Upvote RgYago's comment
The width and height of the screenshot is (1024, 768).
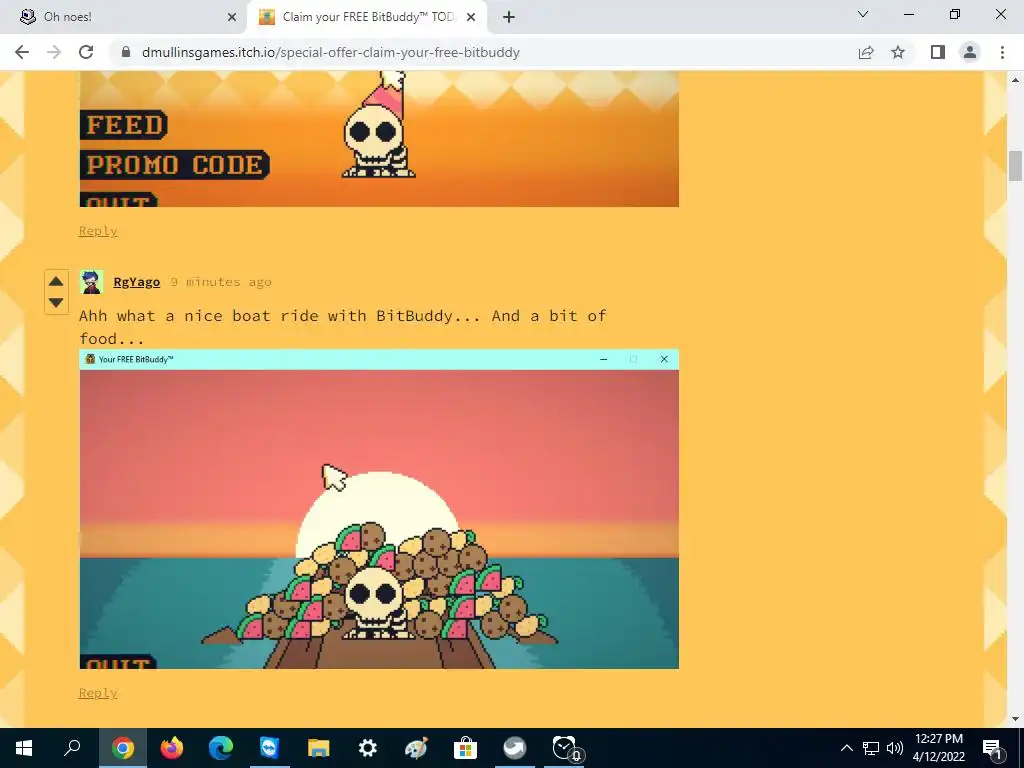[56, 281]
